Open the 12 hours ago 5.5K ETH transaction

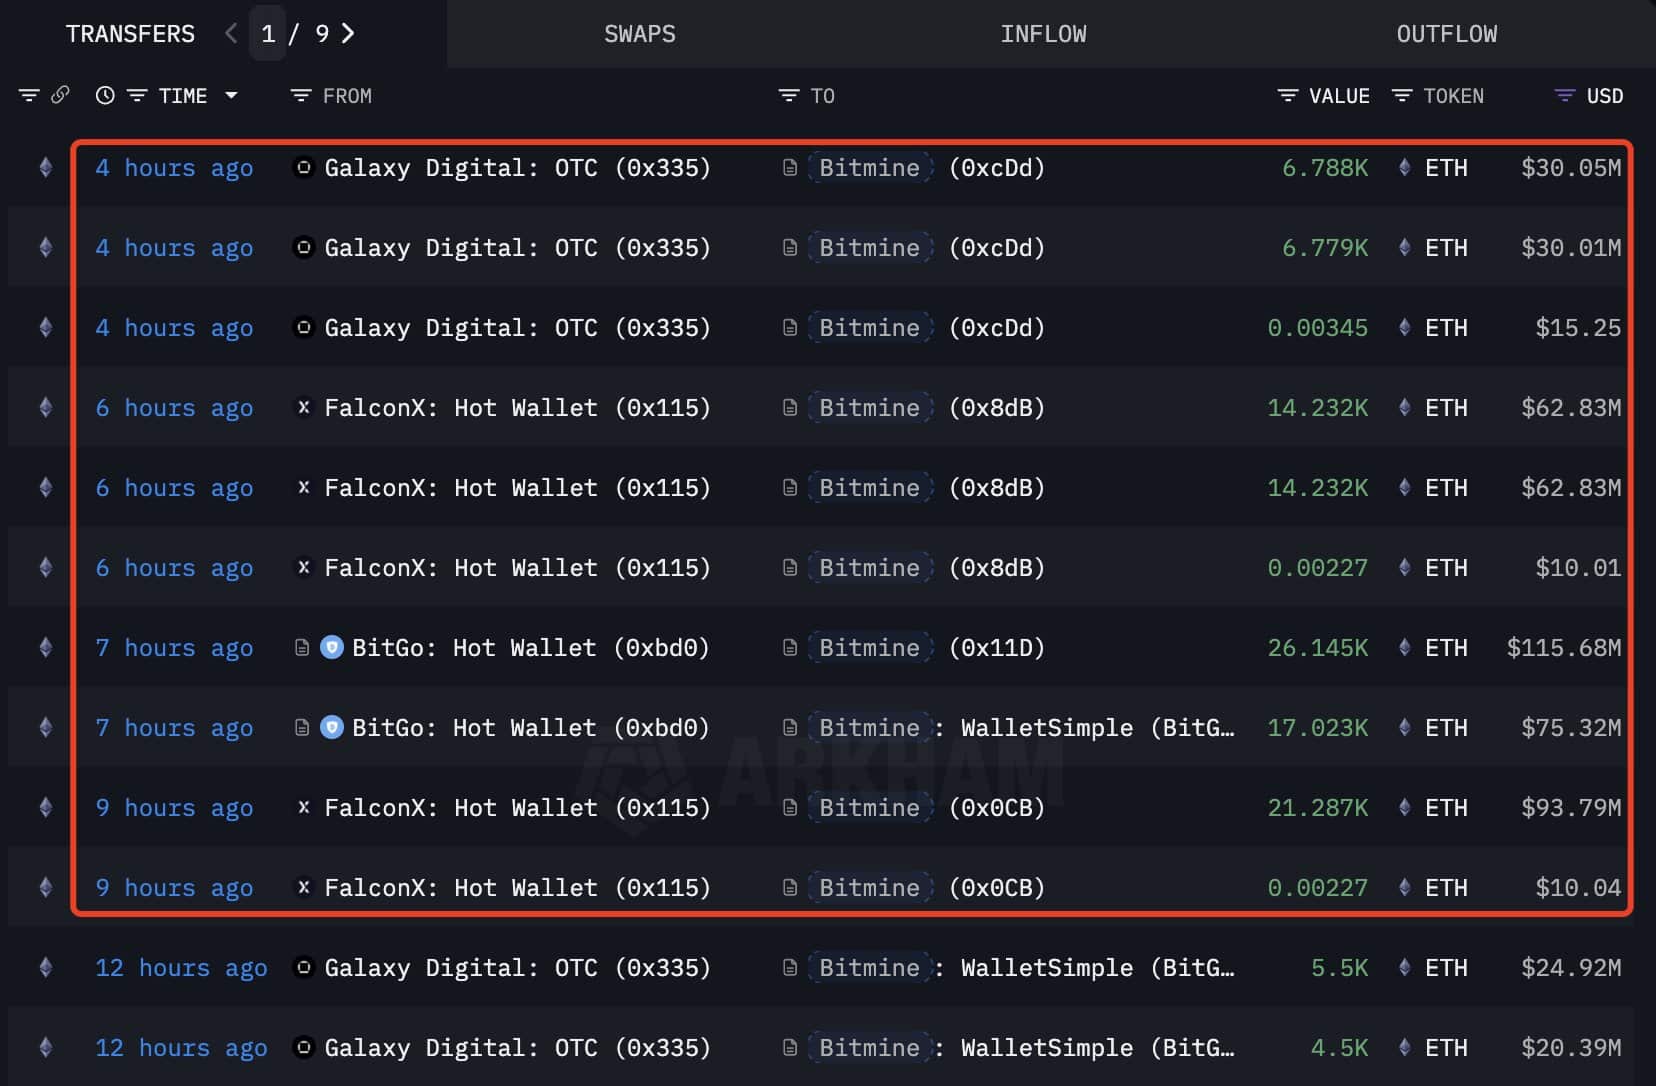pyautogui.click(x=181, y=967)
